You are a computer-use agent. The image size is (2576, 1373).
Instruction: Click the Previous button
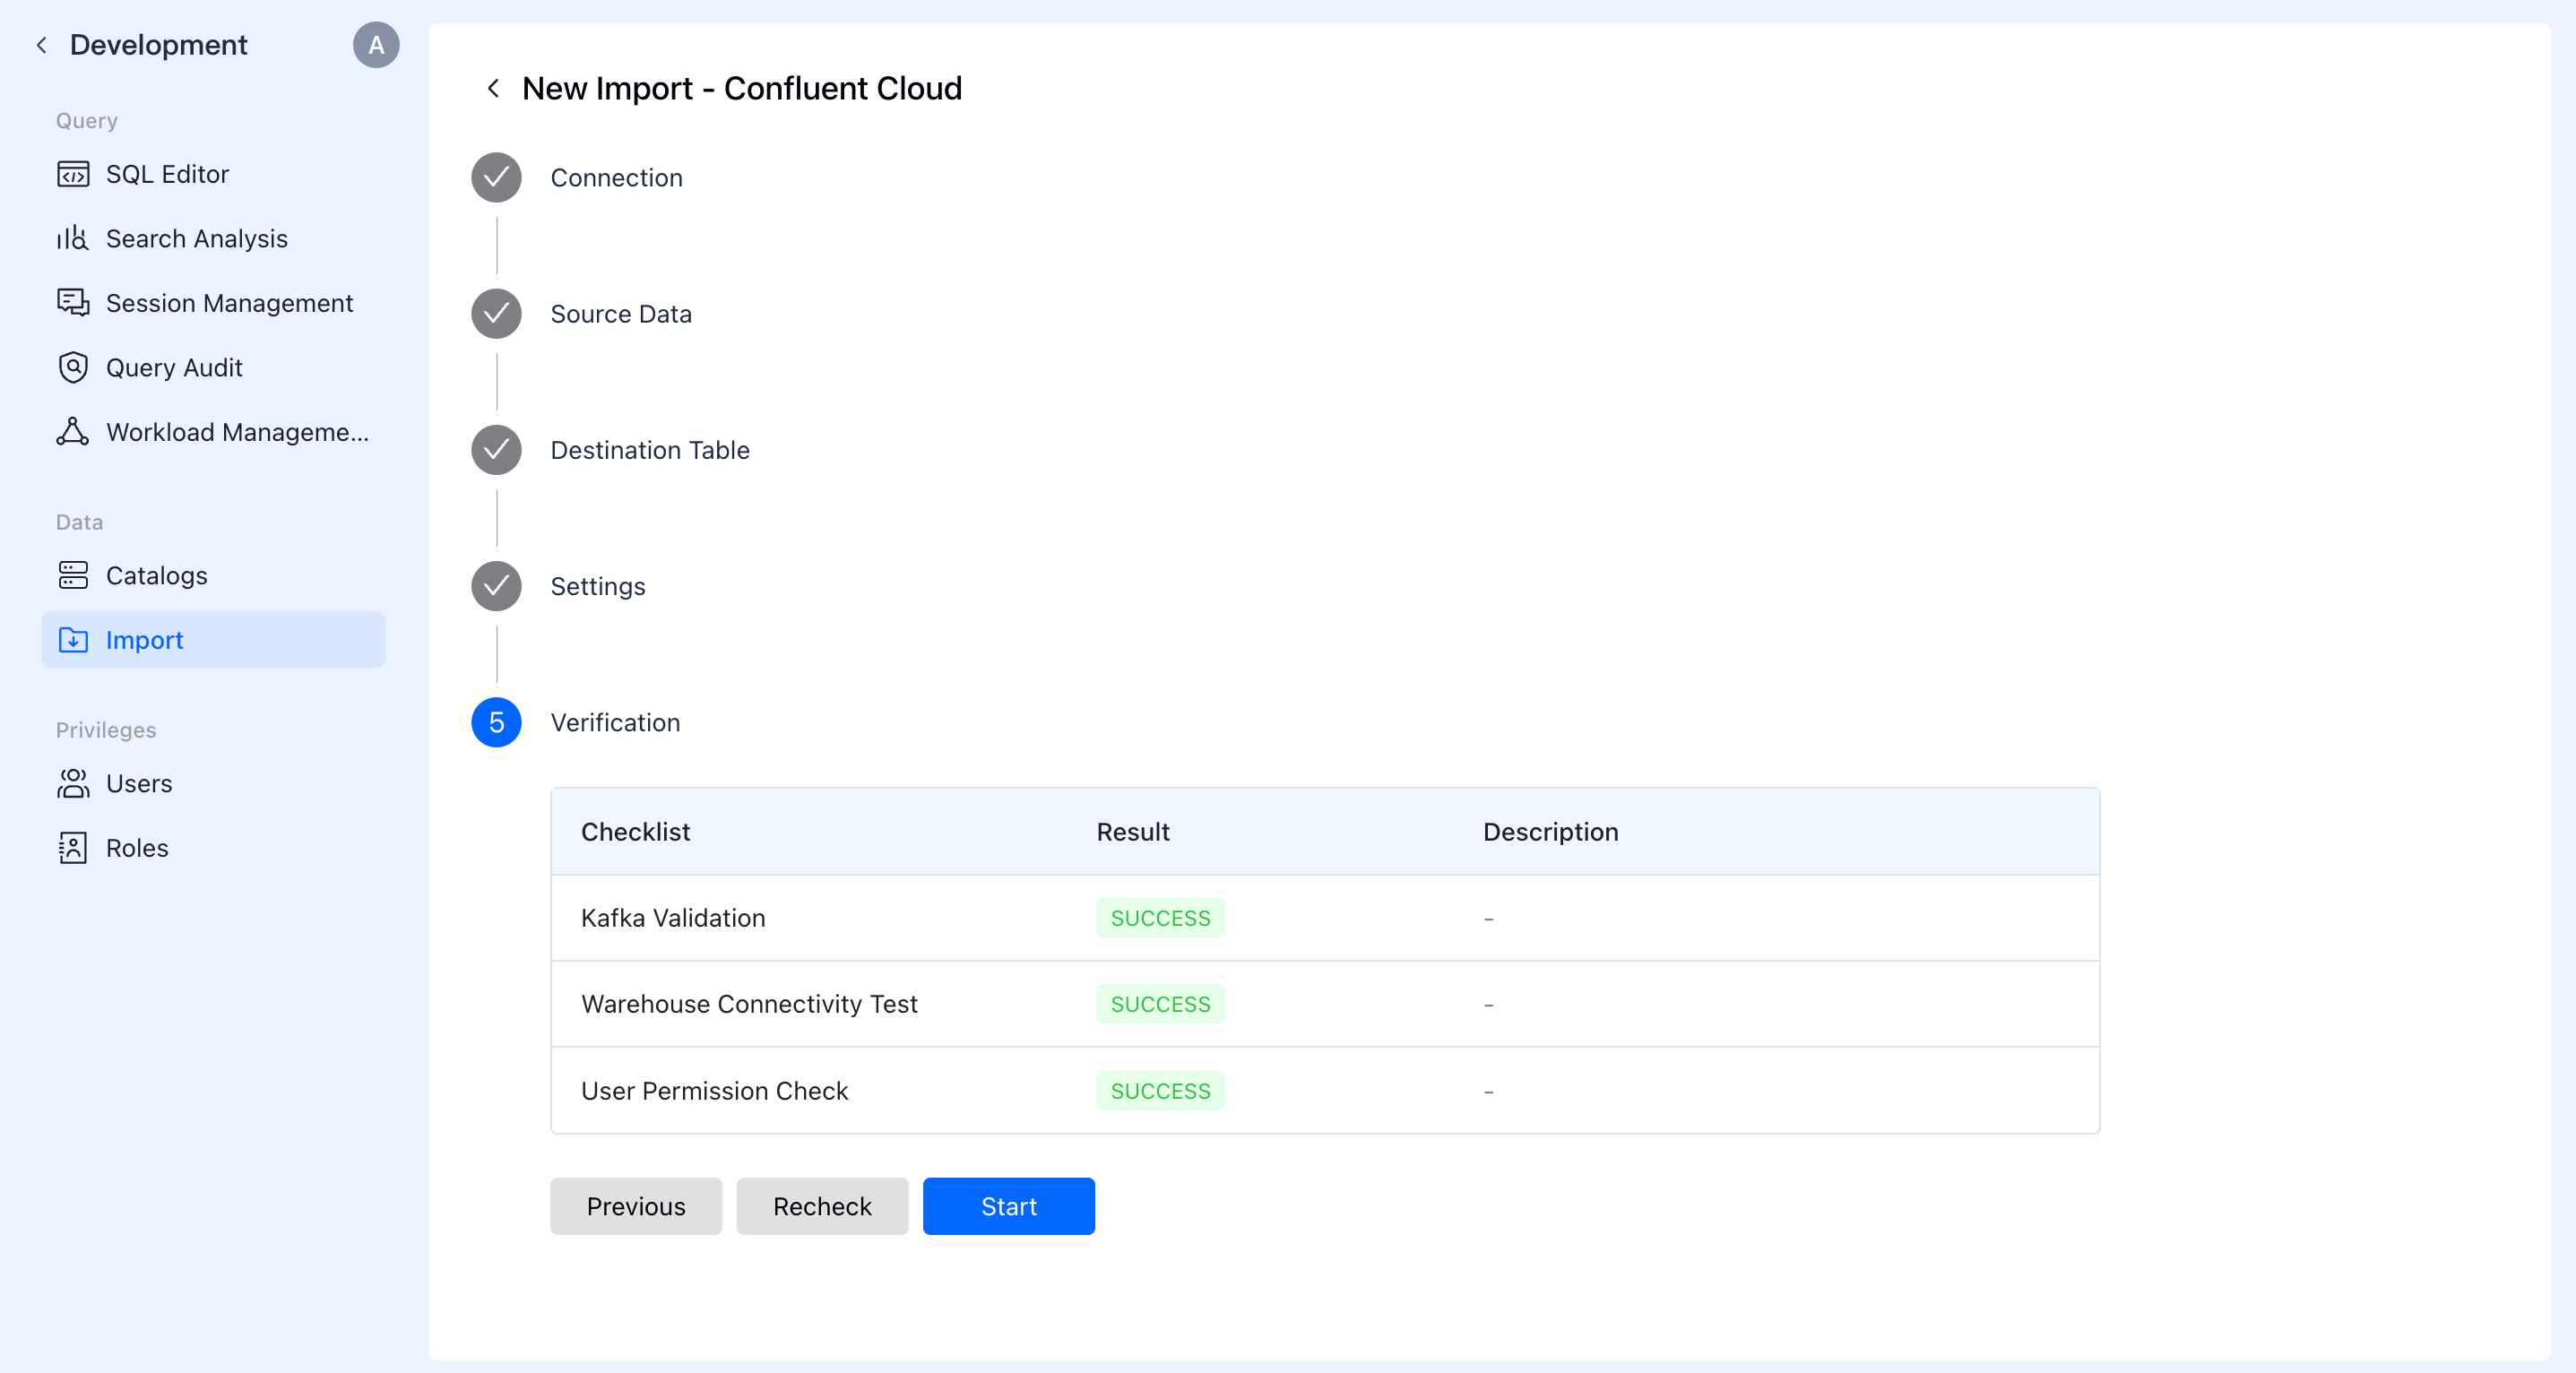coord(636,1206)
